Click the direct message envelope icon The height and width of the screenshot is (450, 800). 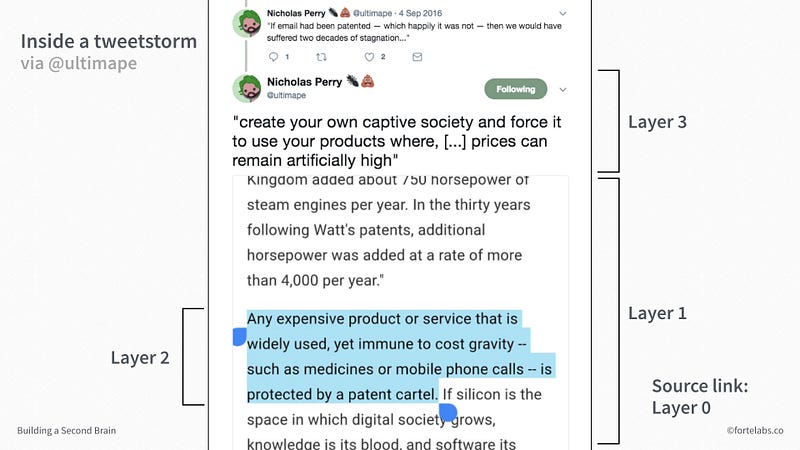coord(417,57)
